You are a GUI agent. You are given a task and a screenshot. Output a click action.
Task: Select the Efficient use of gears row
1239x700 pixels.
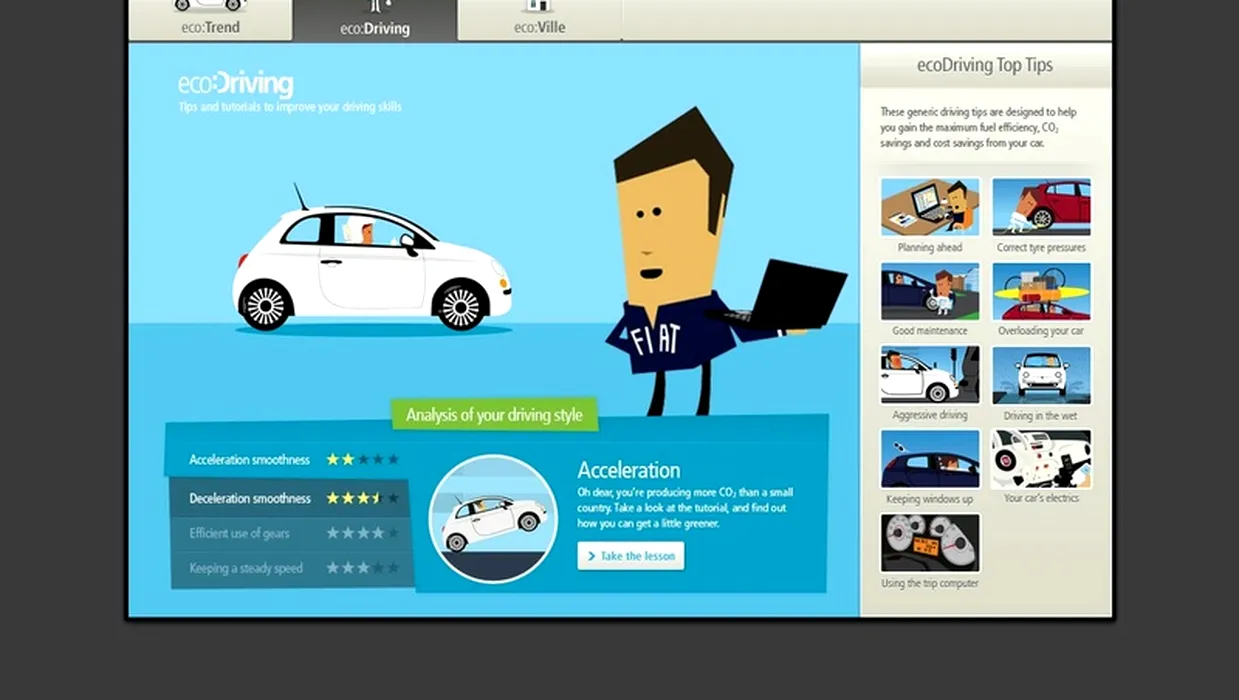click(291, 534)
